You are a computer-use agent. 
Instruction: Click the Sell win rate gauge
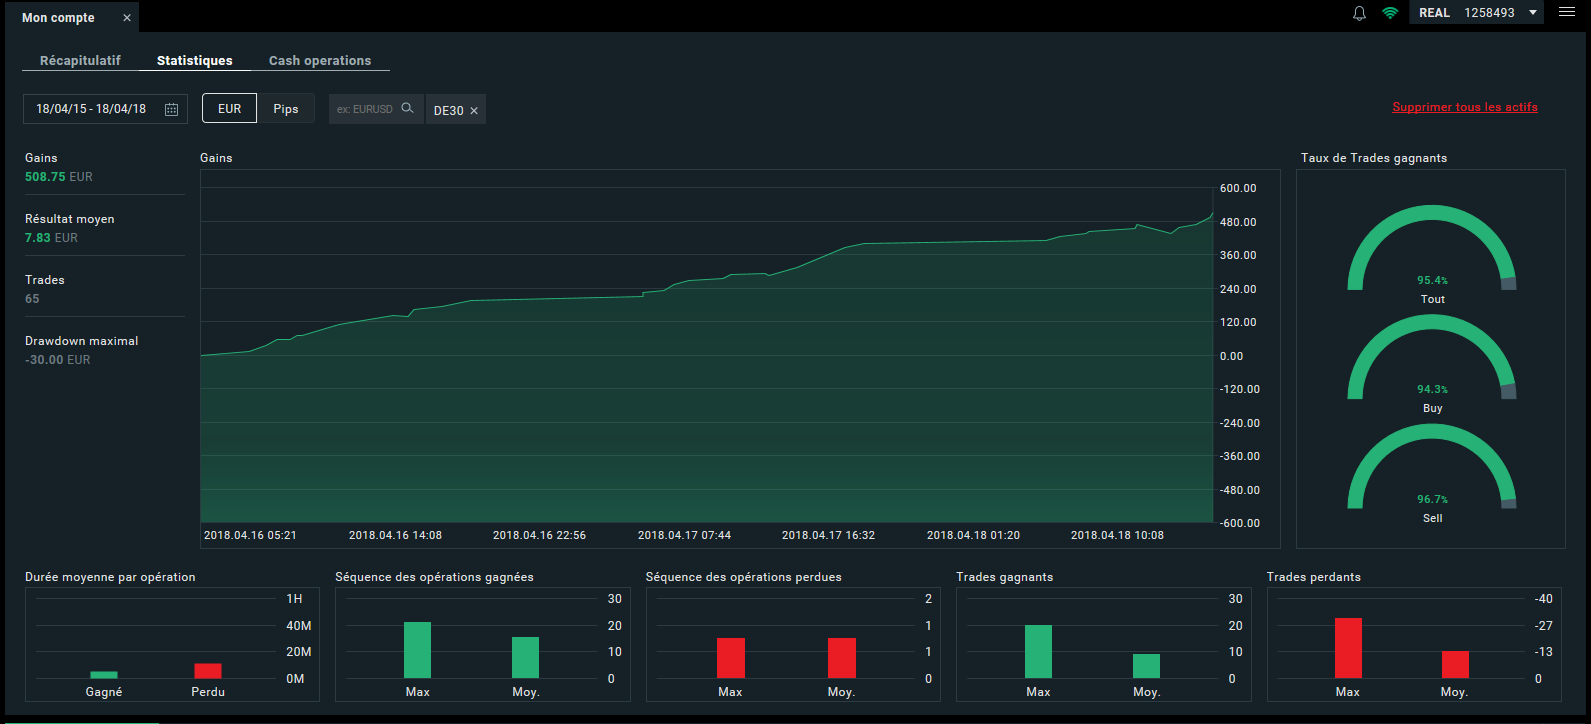click(x=1432, y=469)
